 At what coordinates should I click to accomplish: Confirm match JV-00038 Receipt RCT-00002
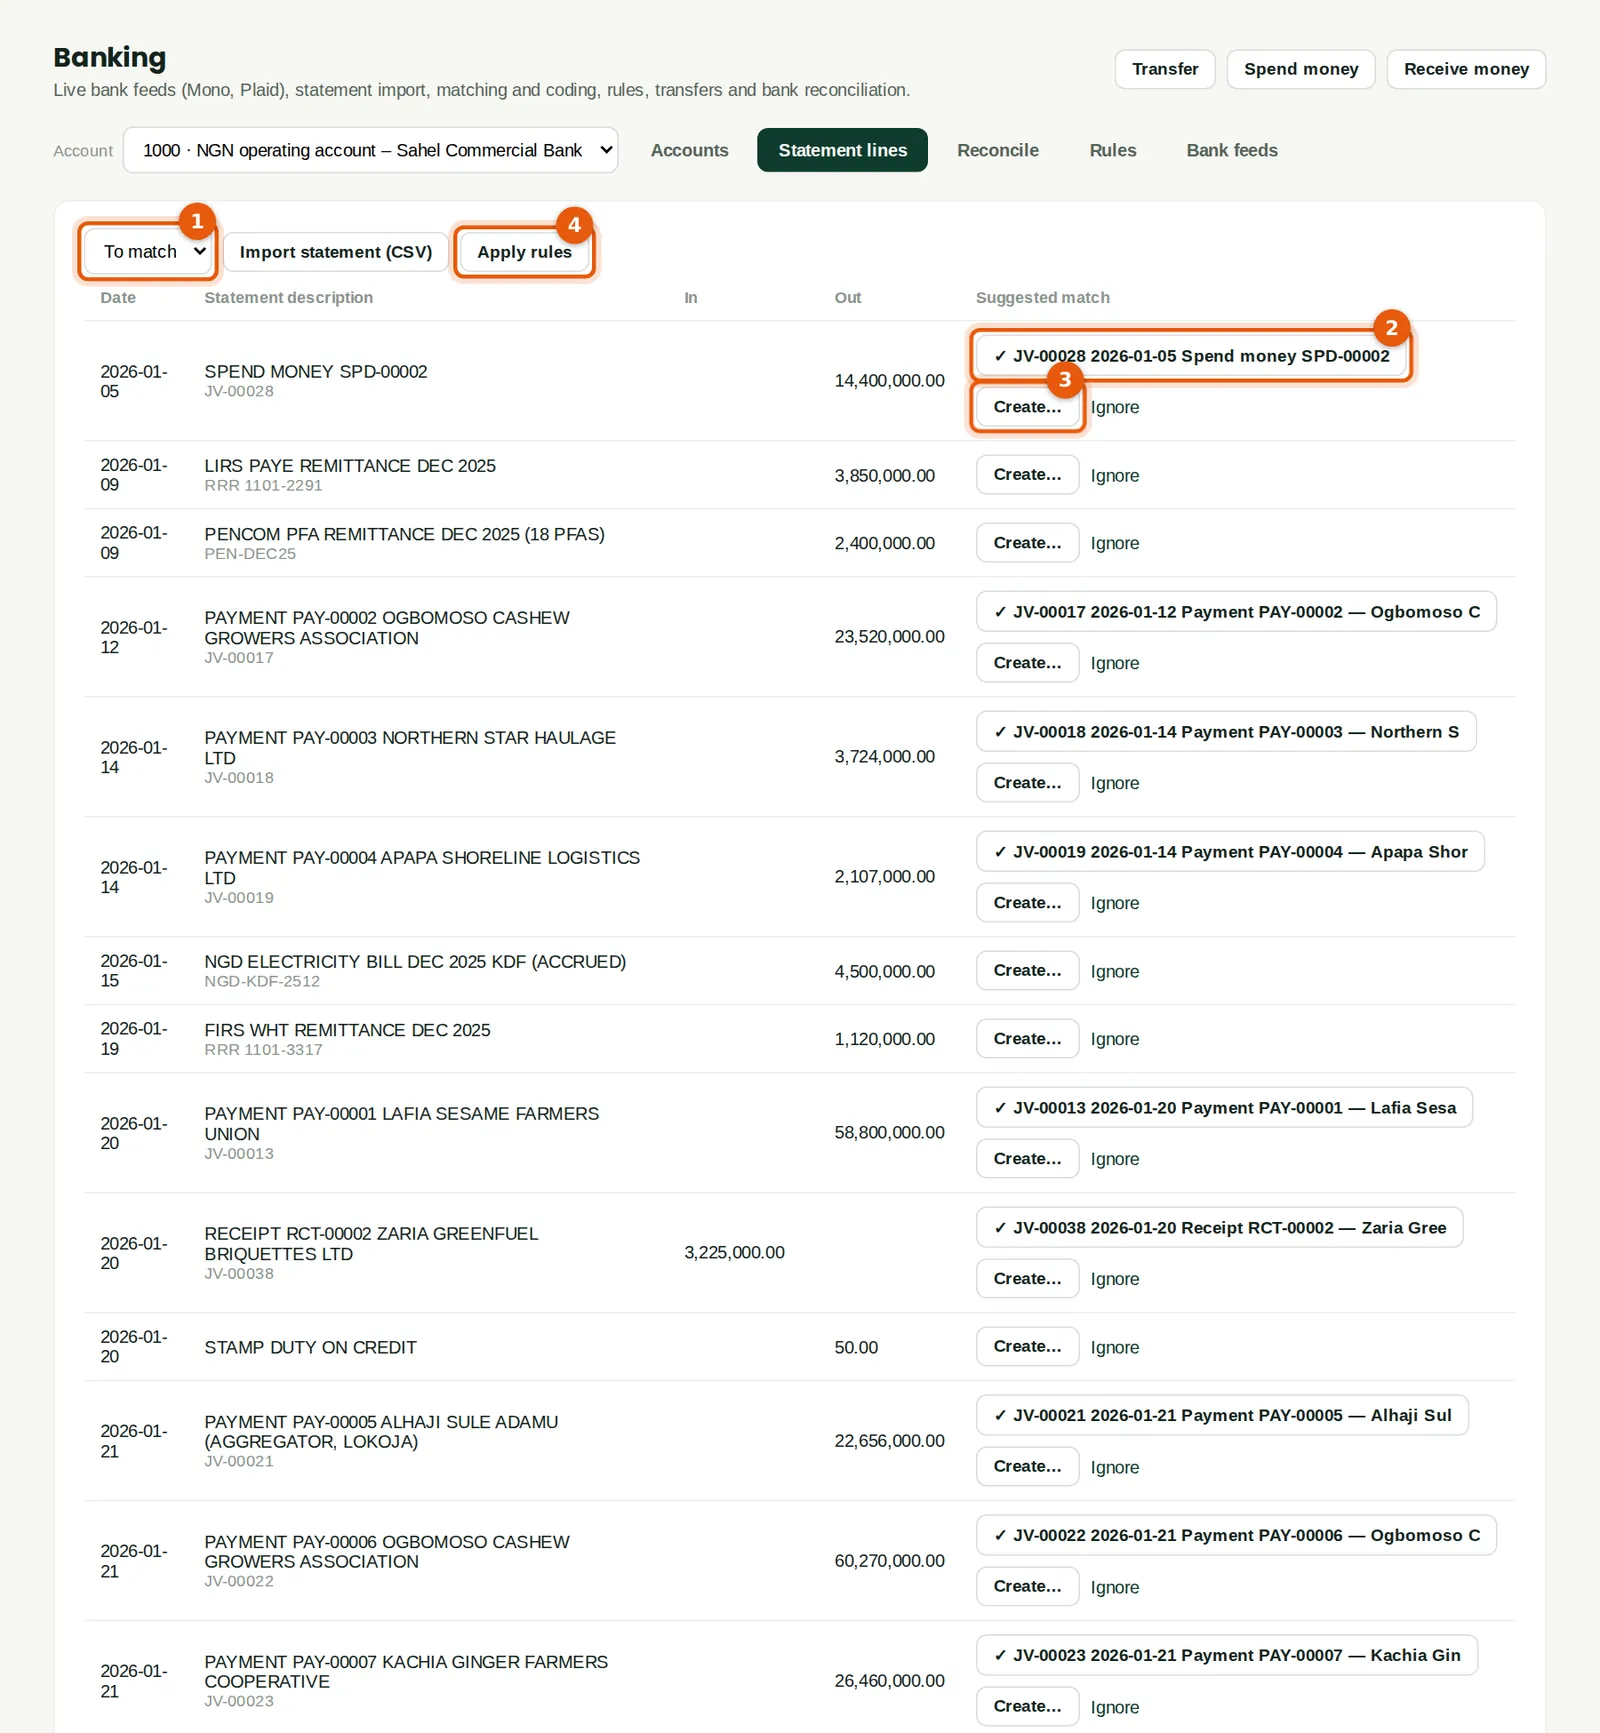tap(1219, 1228)
